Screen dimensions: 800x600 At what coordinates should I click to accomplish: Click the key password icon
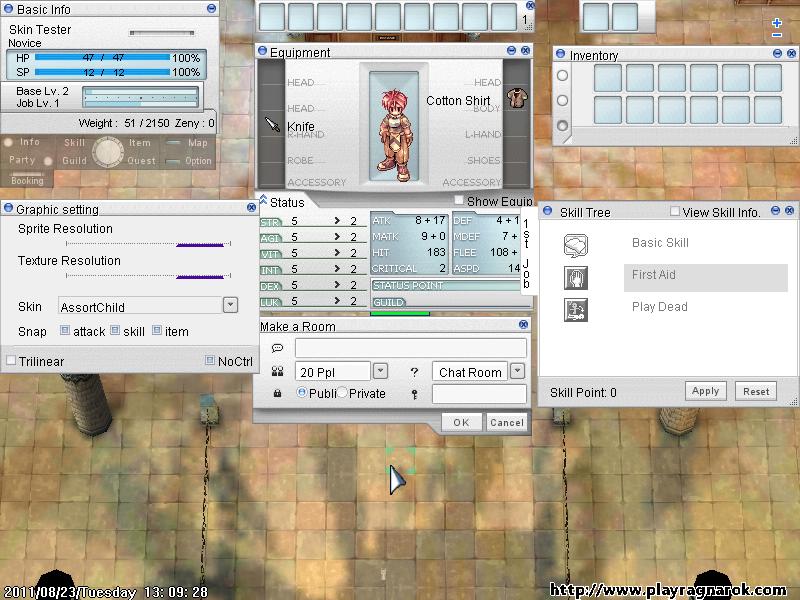tap(414, 394)
